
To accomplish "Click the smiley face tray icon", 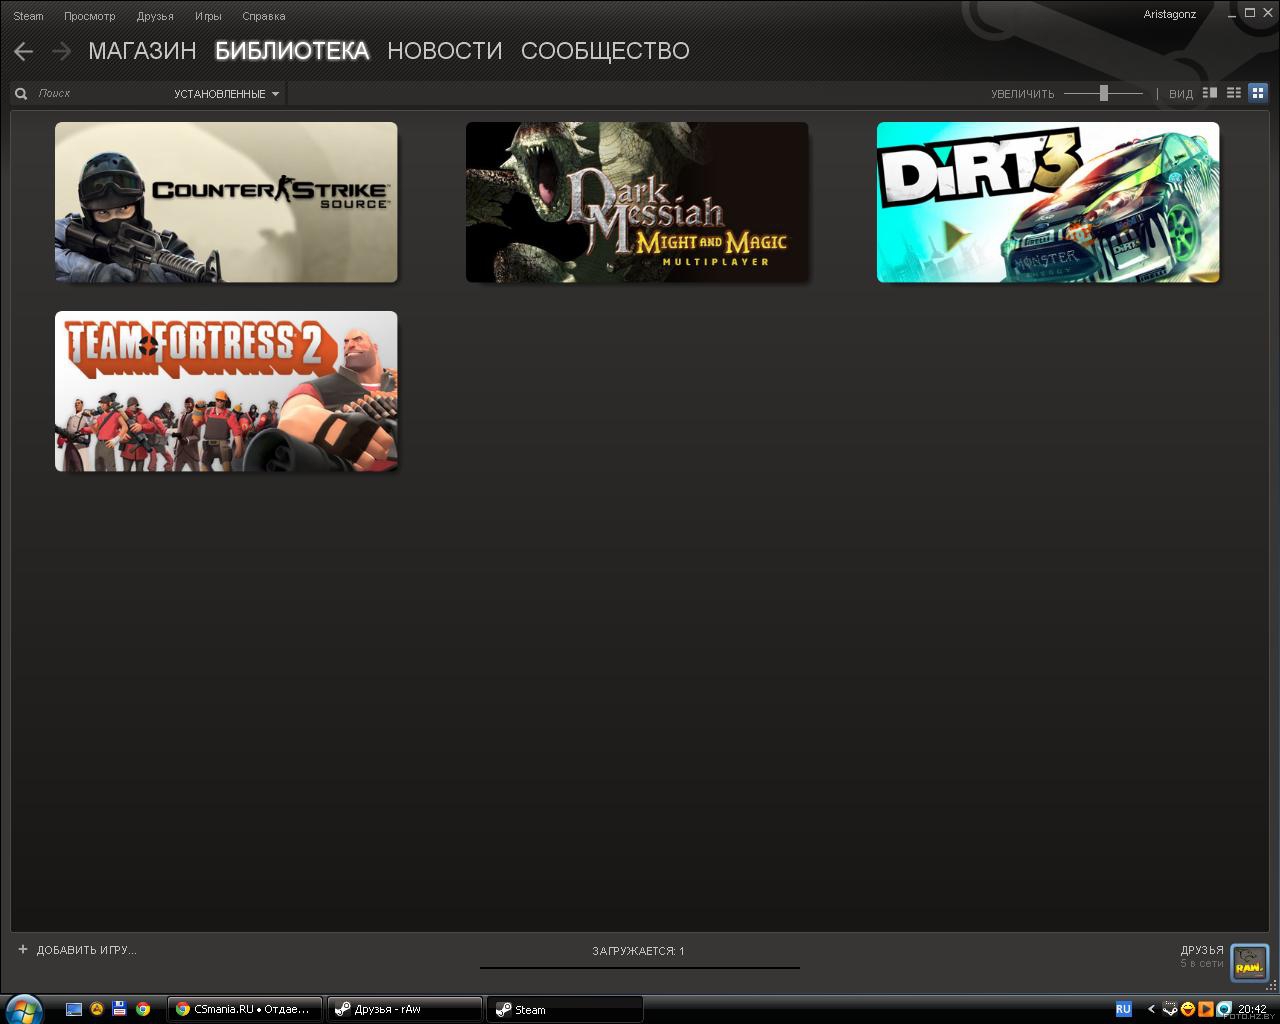I will [1188, 1009].
